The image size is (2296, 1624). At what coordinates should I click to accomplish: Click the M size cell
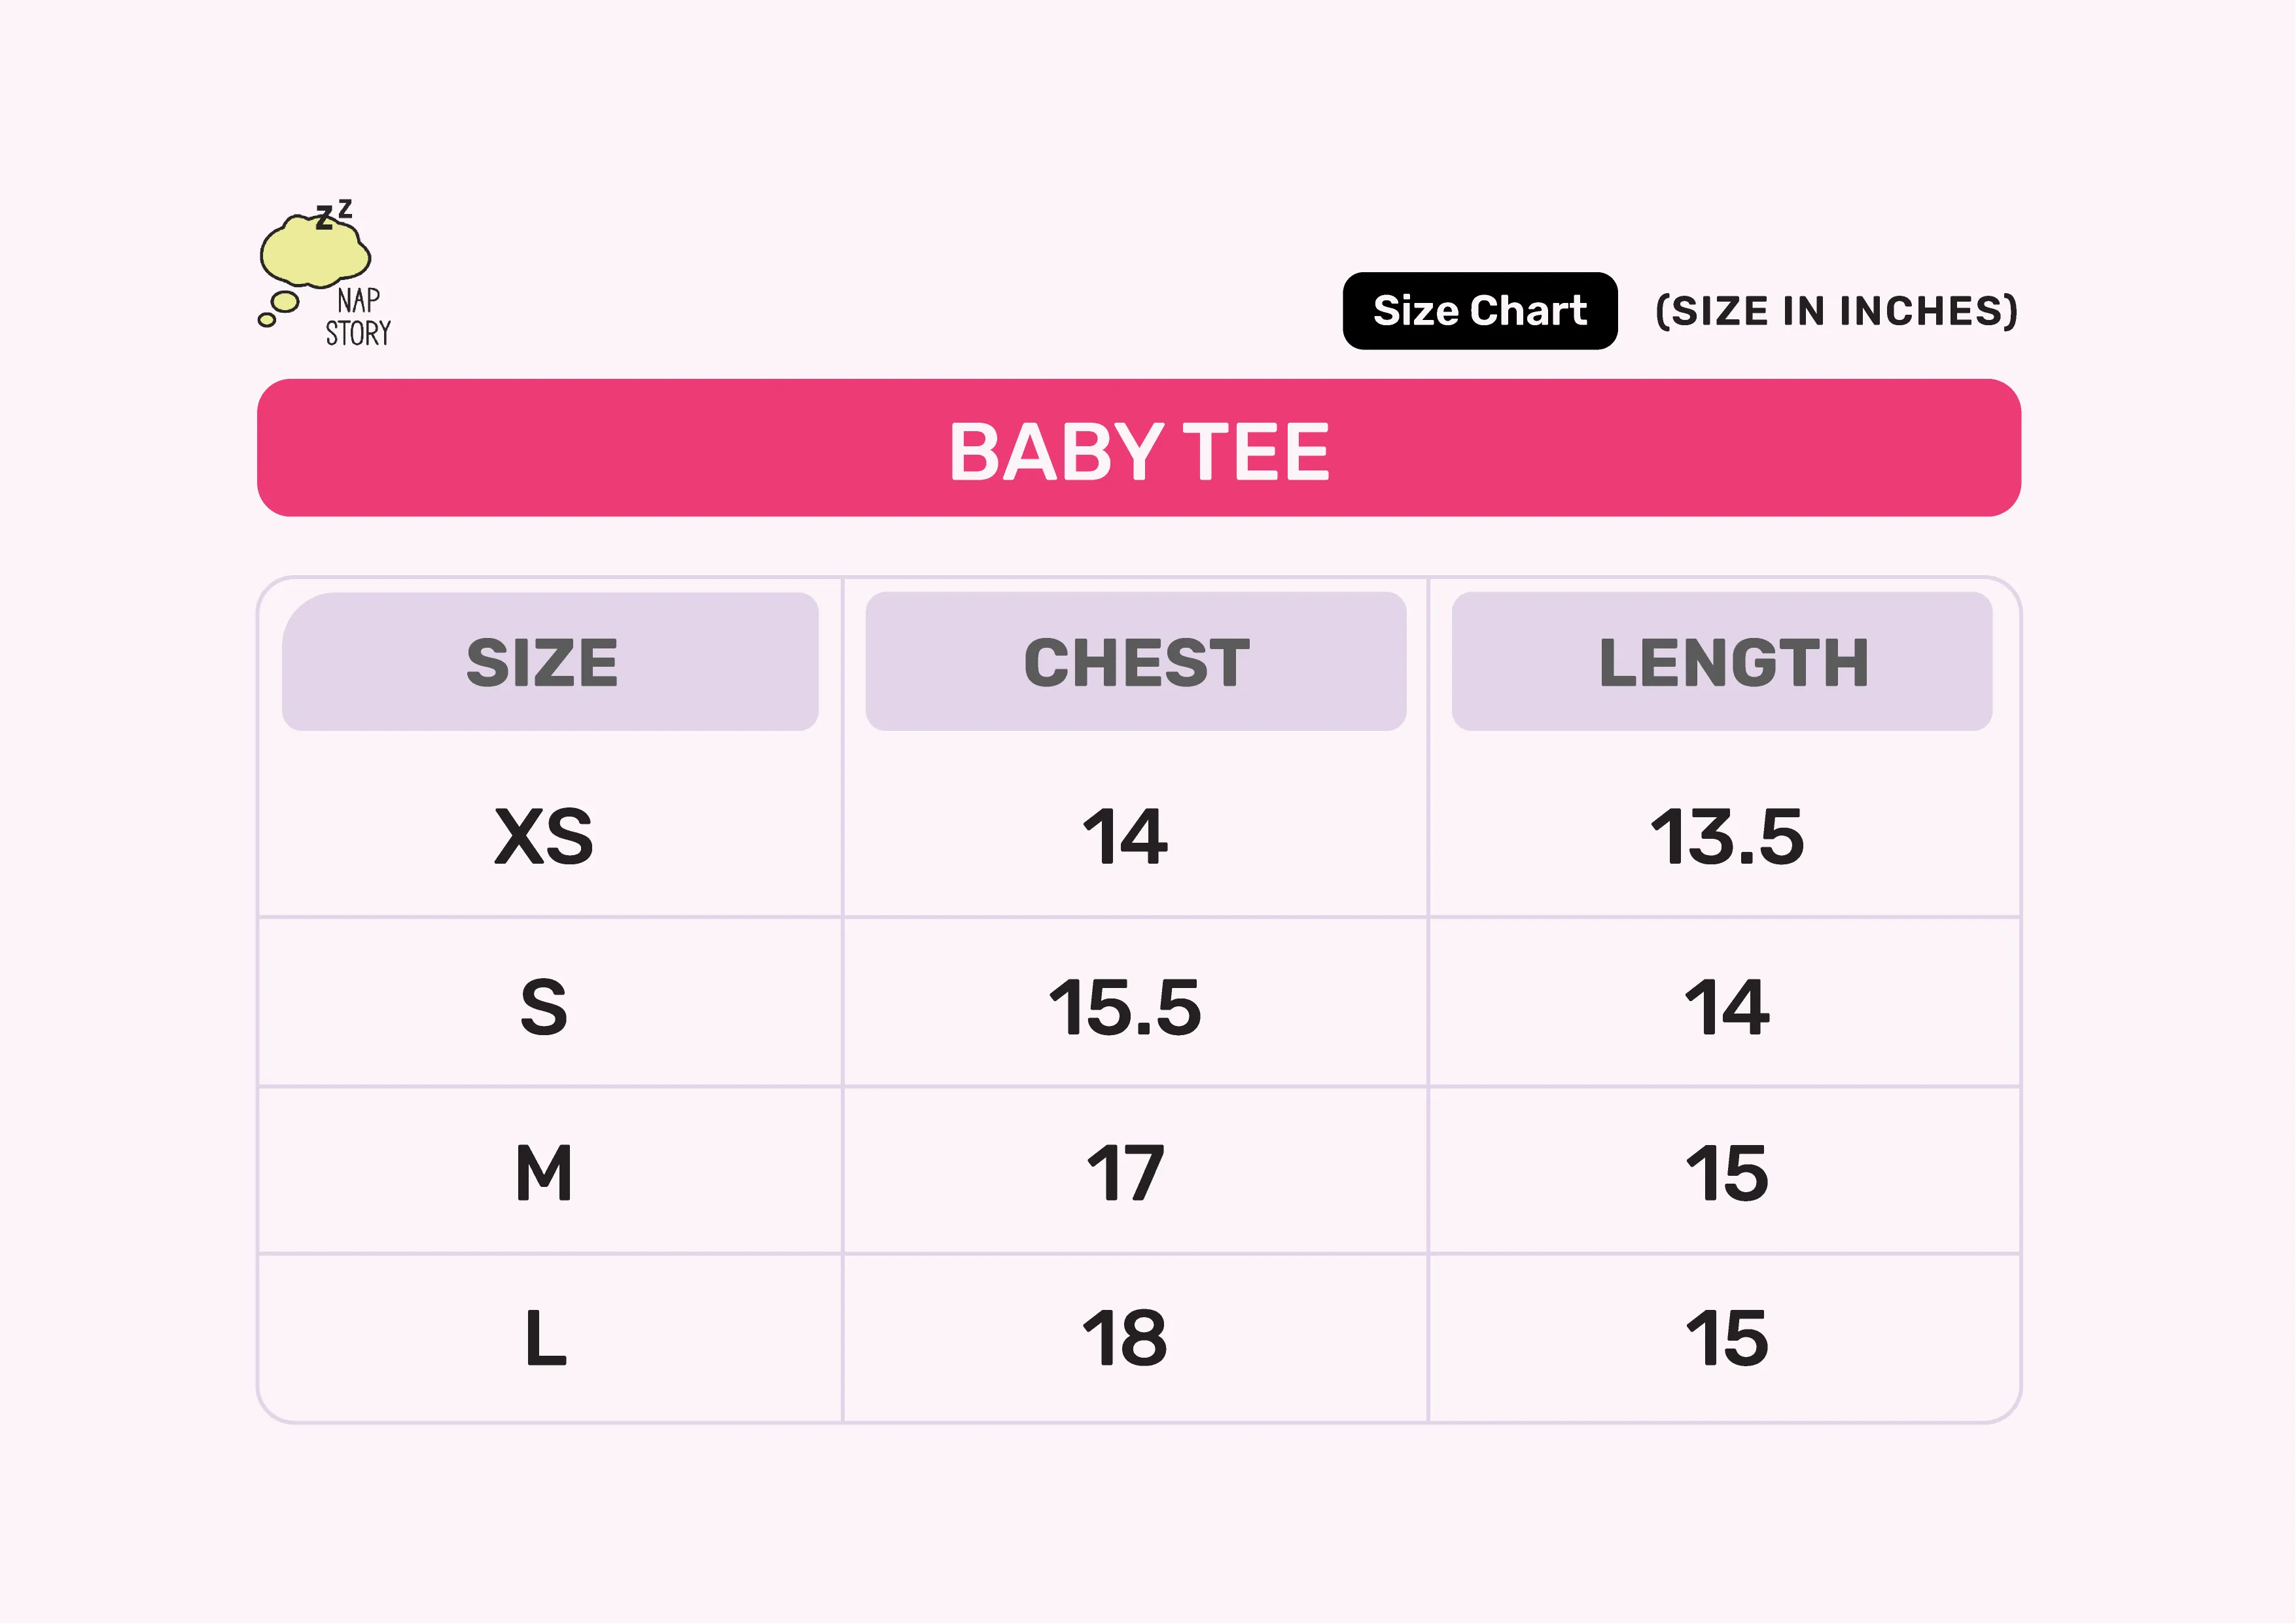(544, 1173)
